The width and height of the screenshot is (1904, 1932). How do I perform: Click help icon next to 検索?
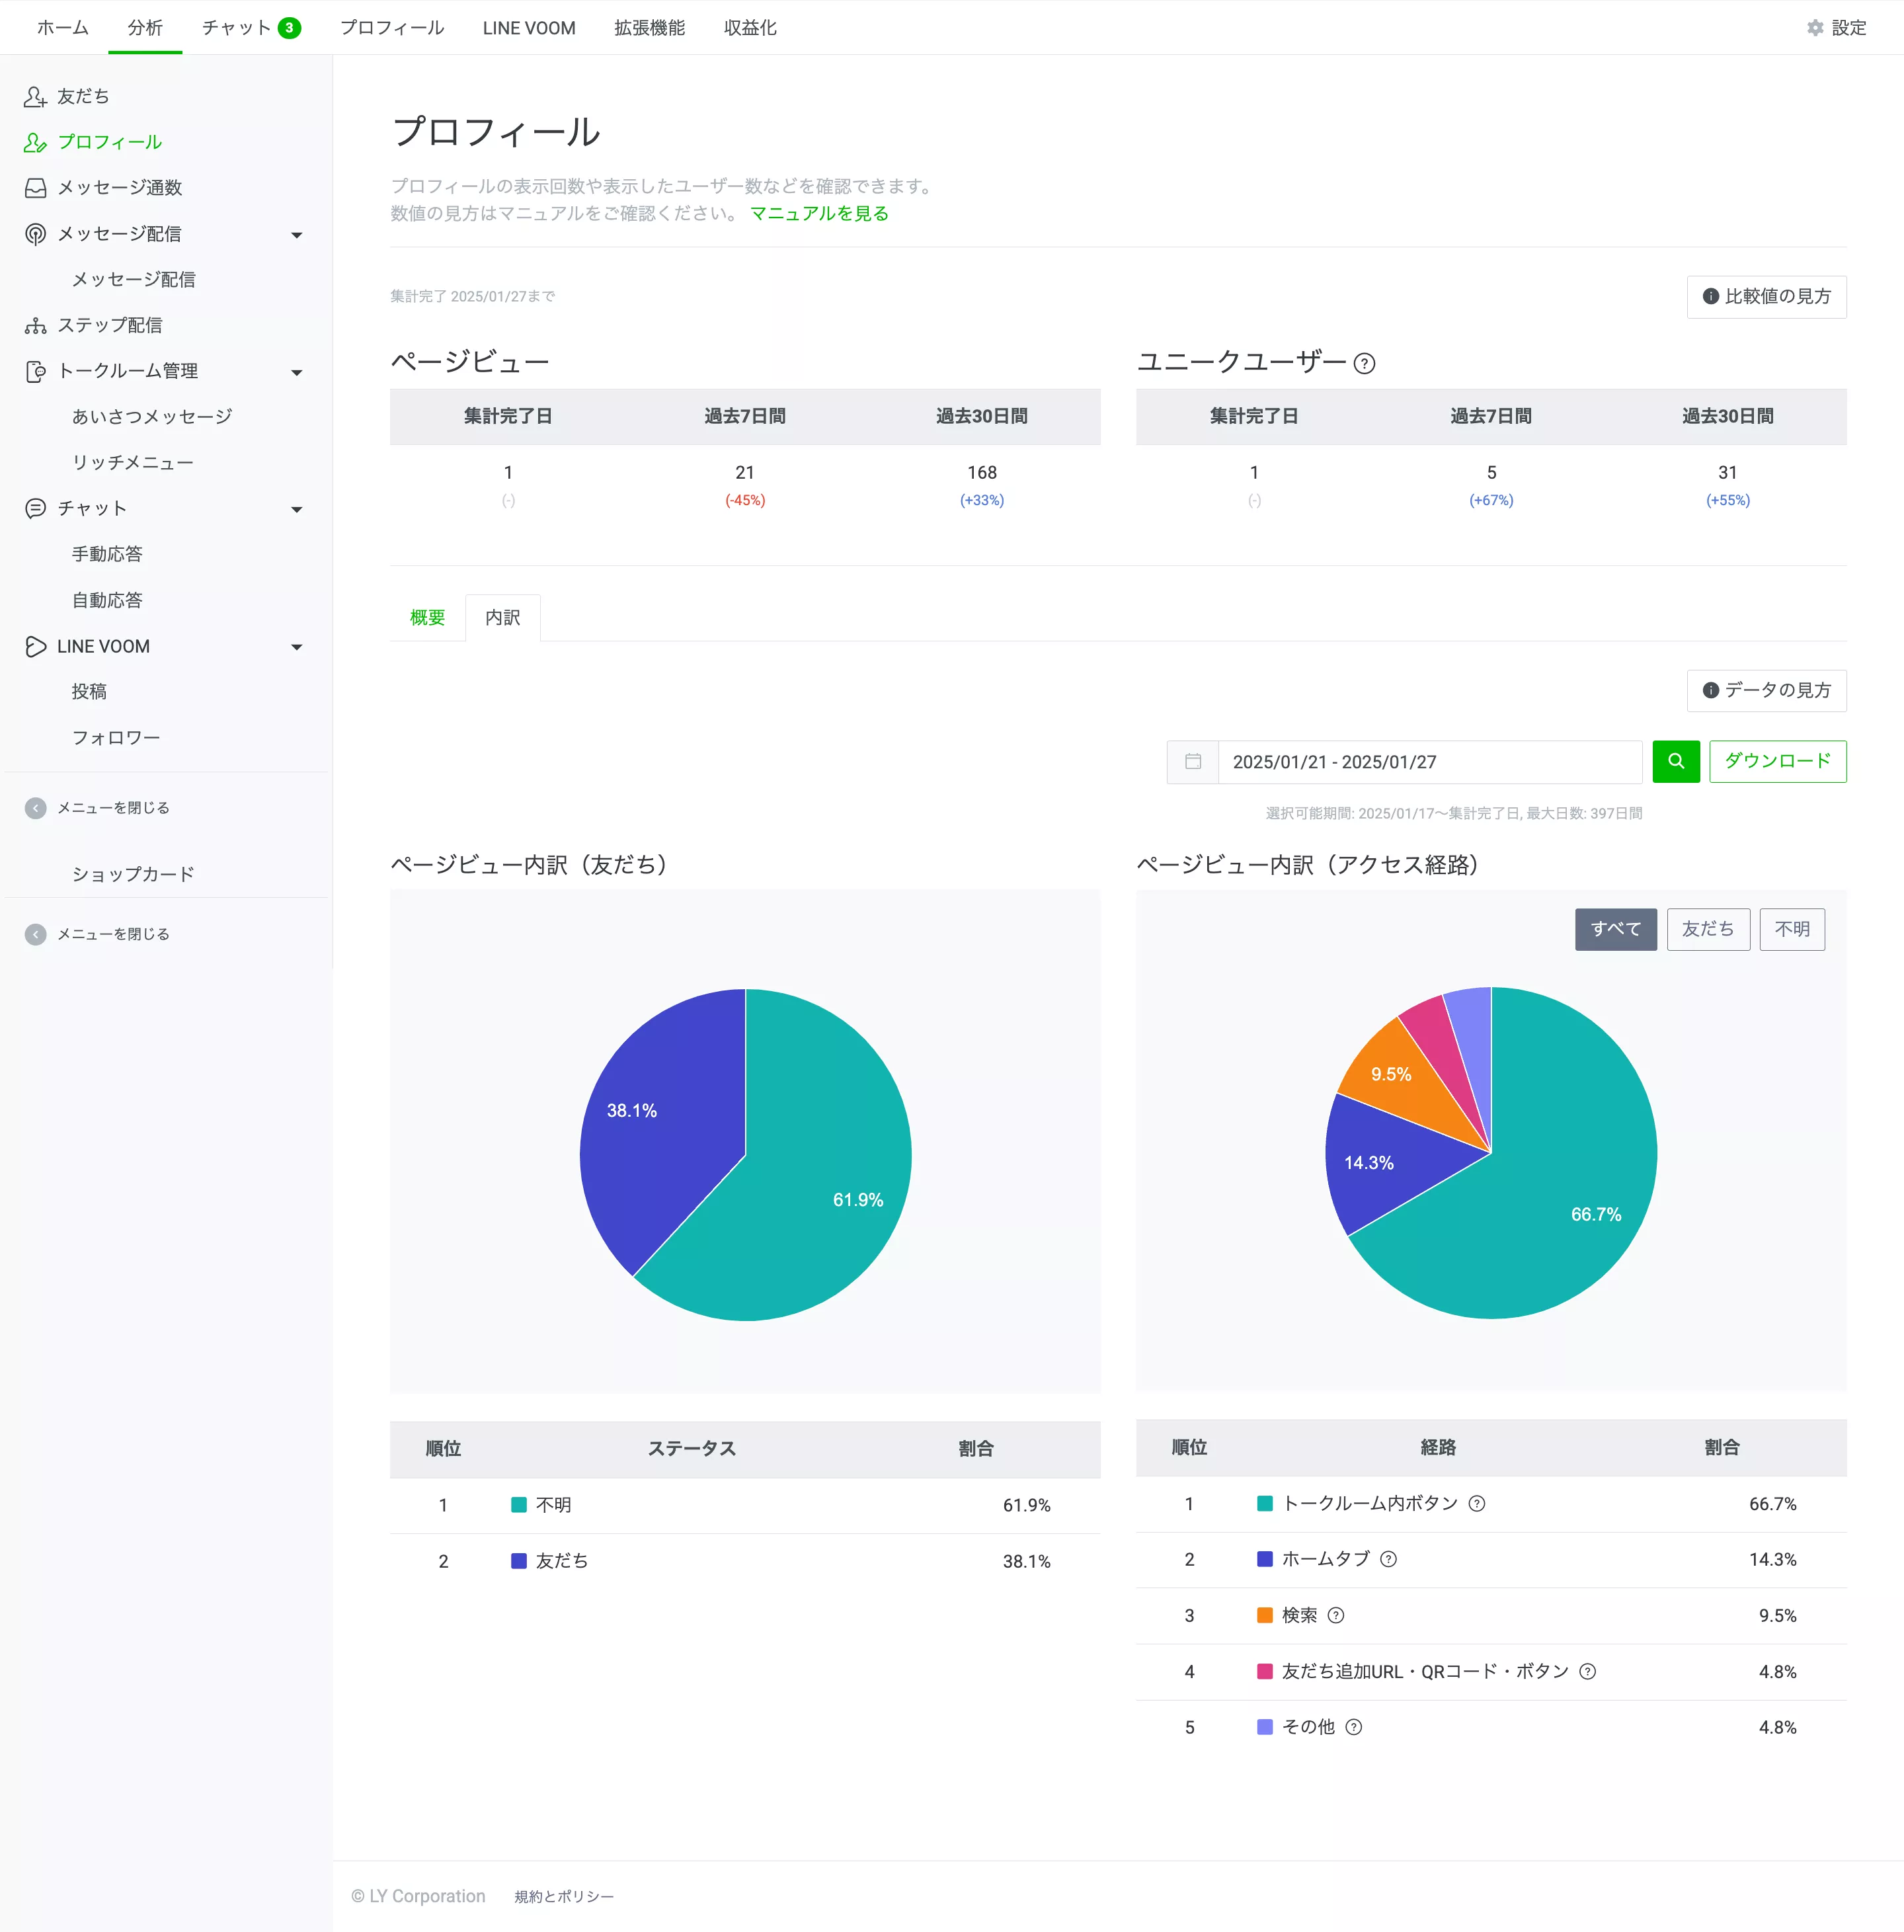tap(1336, 1615)
